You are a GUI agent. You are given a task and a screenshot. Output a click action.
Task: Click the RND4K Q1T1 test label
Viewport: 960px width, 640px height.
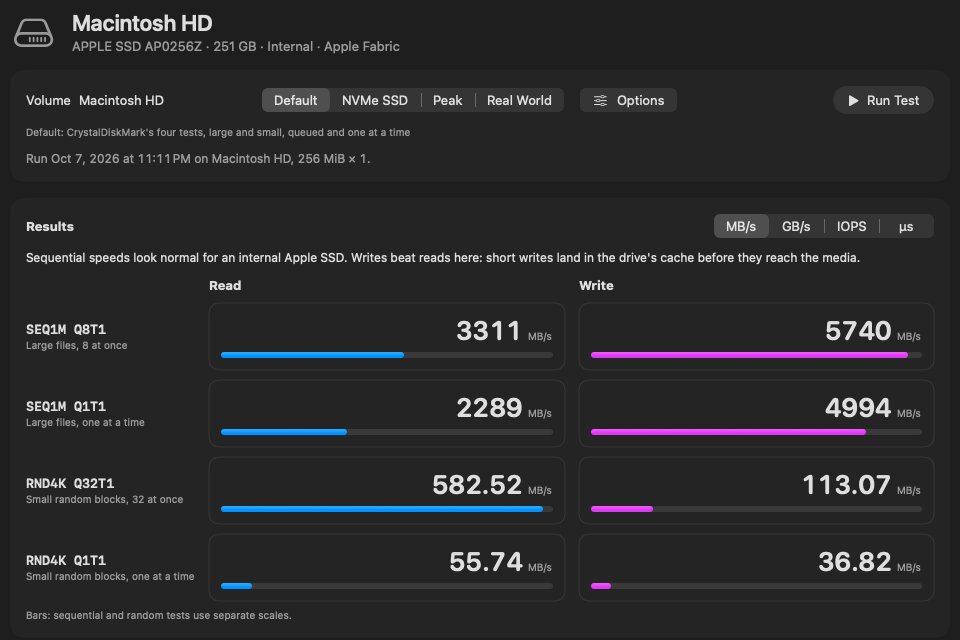point(66,560)
